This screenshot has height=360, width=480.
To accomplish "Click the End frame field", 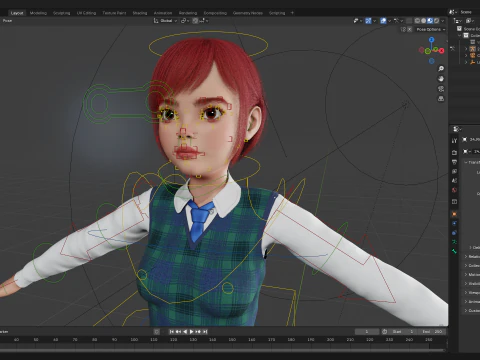I will coord(432,332).
